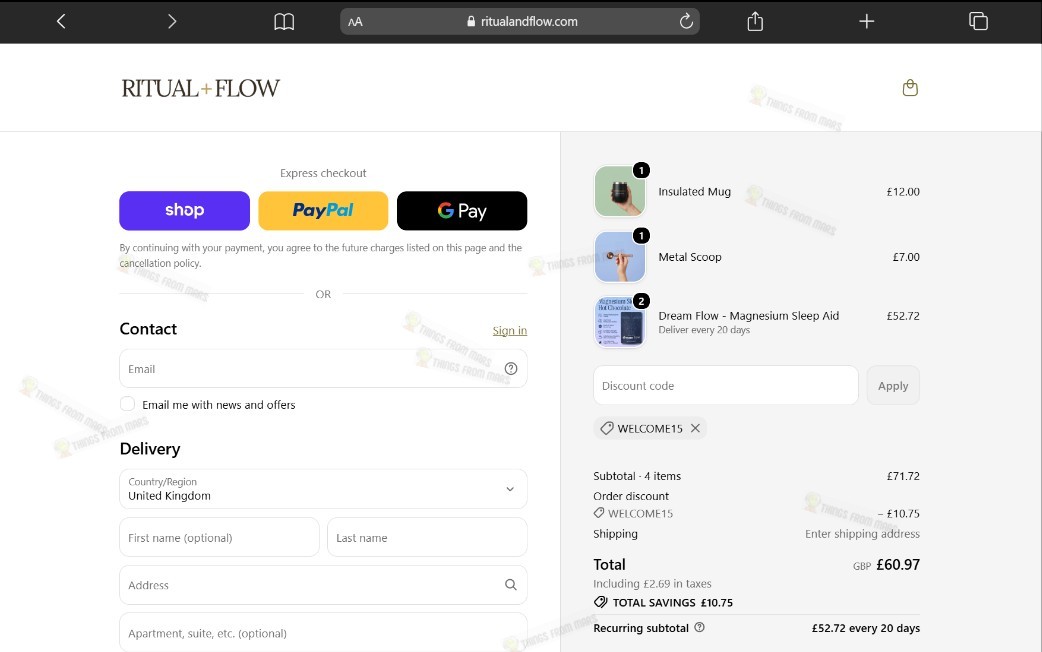The height and width of the screenshot is (652, 1042).
Task: Click the 'Subtotal · 4 items' label
Action: (x=637, y=476)
